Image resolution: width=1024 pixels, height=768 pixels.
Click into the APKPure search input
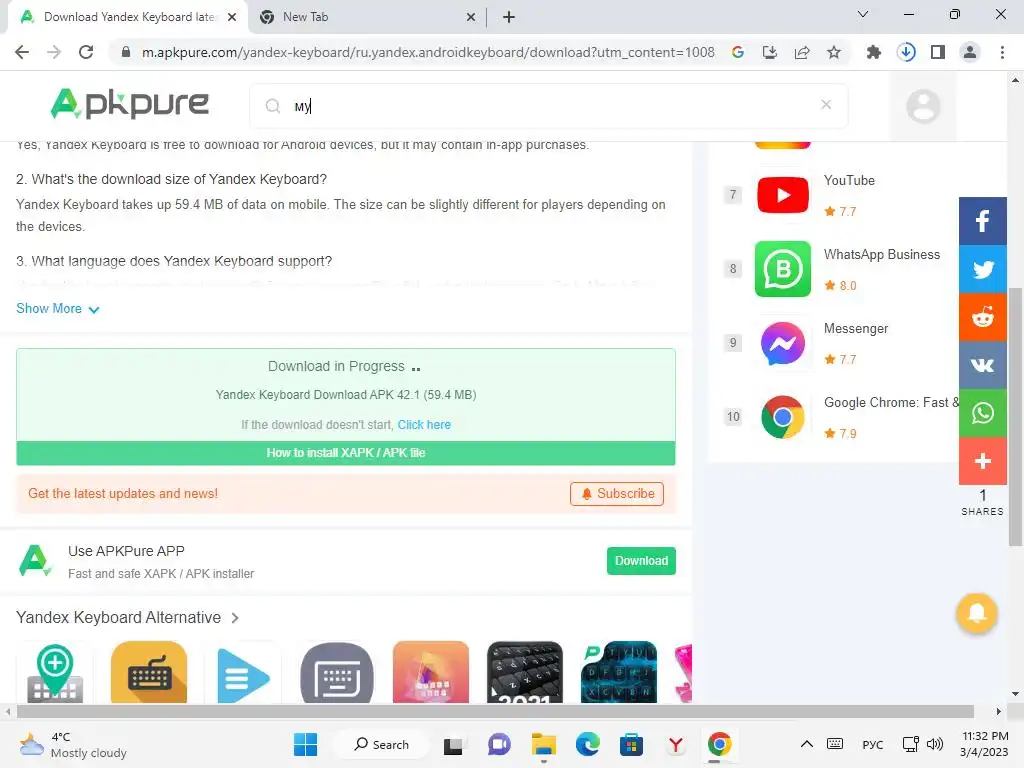coord(549,106)
